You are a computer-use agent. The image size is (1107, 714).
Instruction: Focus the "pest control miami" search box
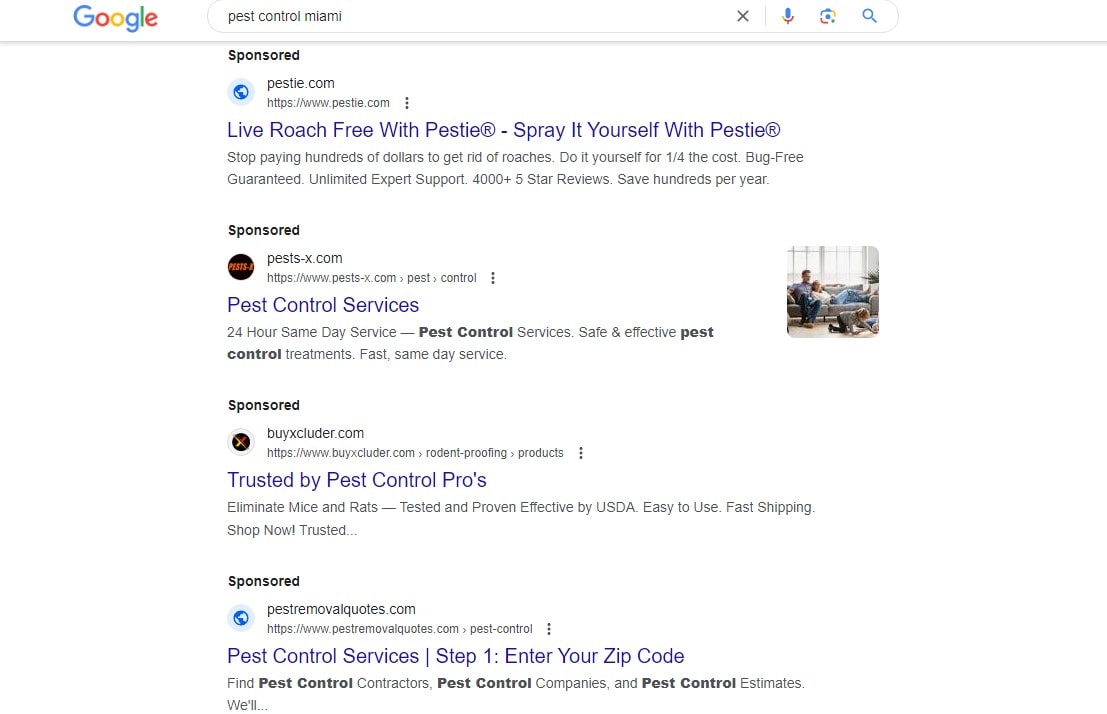coord(470,16)
